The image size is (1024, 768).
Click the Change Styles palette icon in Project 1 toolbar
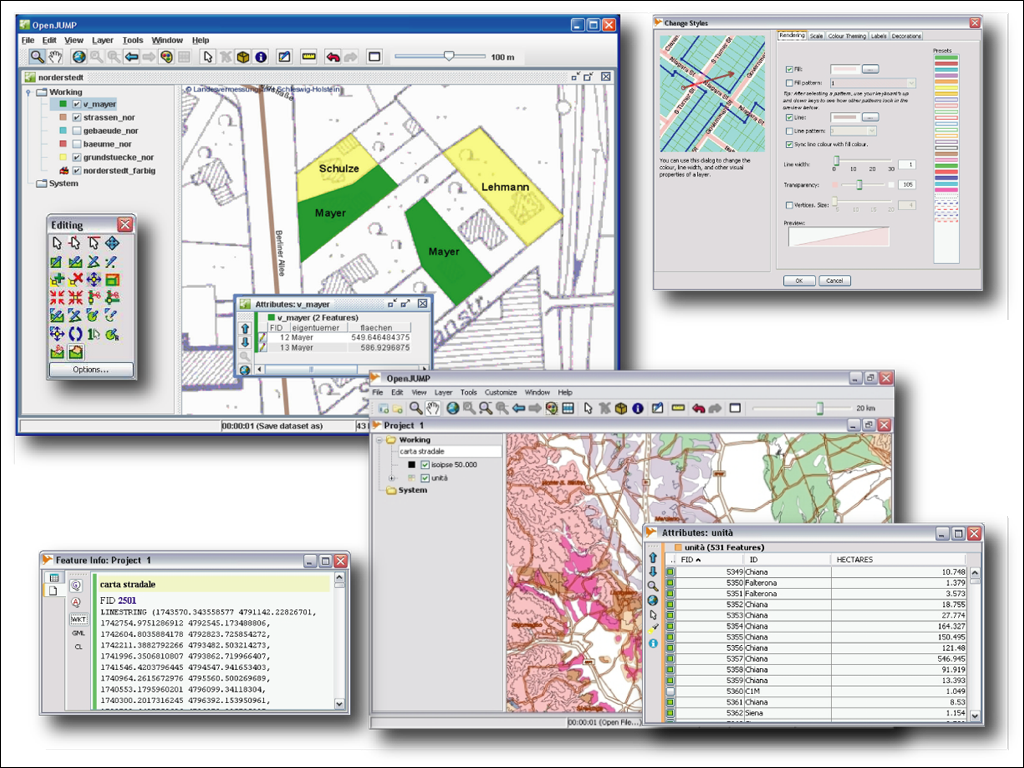(x=552, y=408)
